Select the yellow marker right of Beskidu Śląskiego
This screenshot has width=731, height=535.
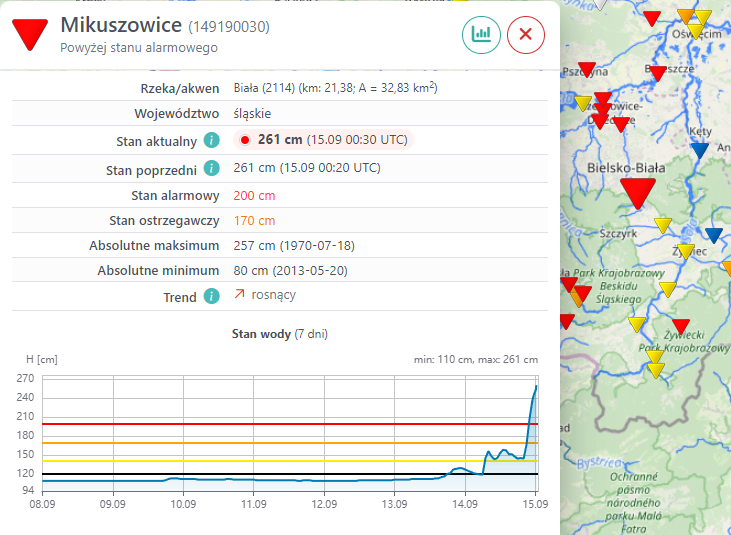click(668, 289)
